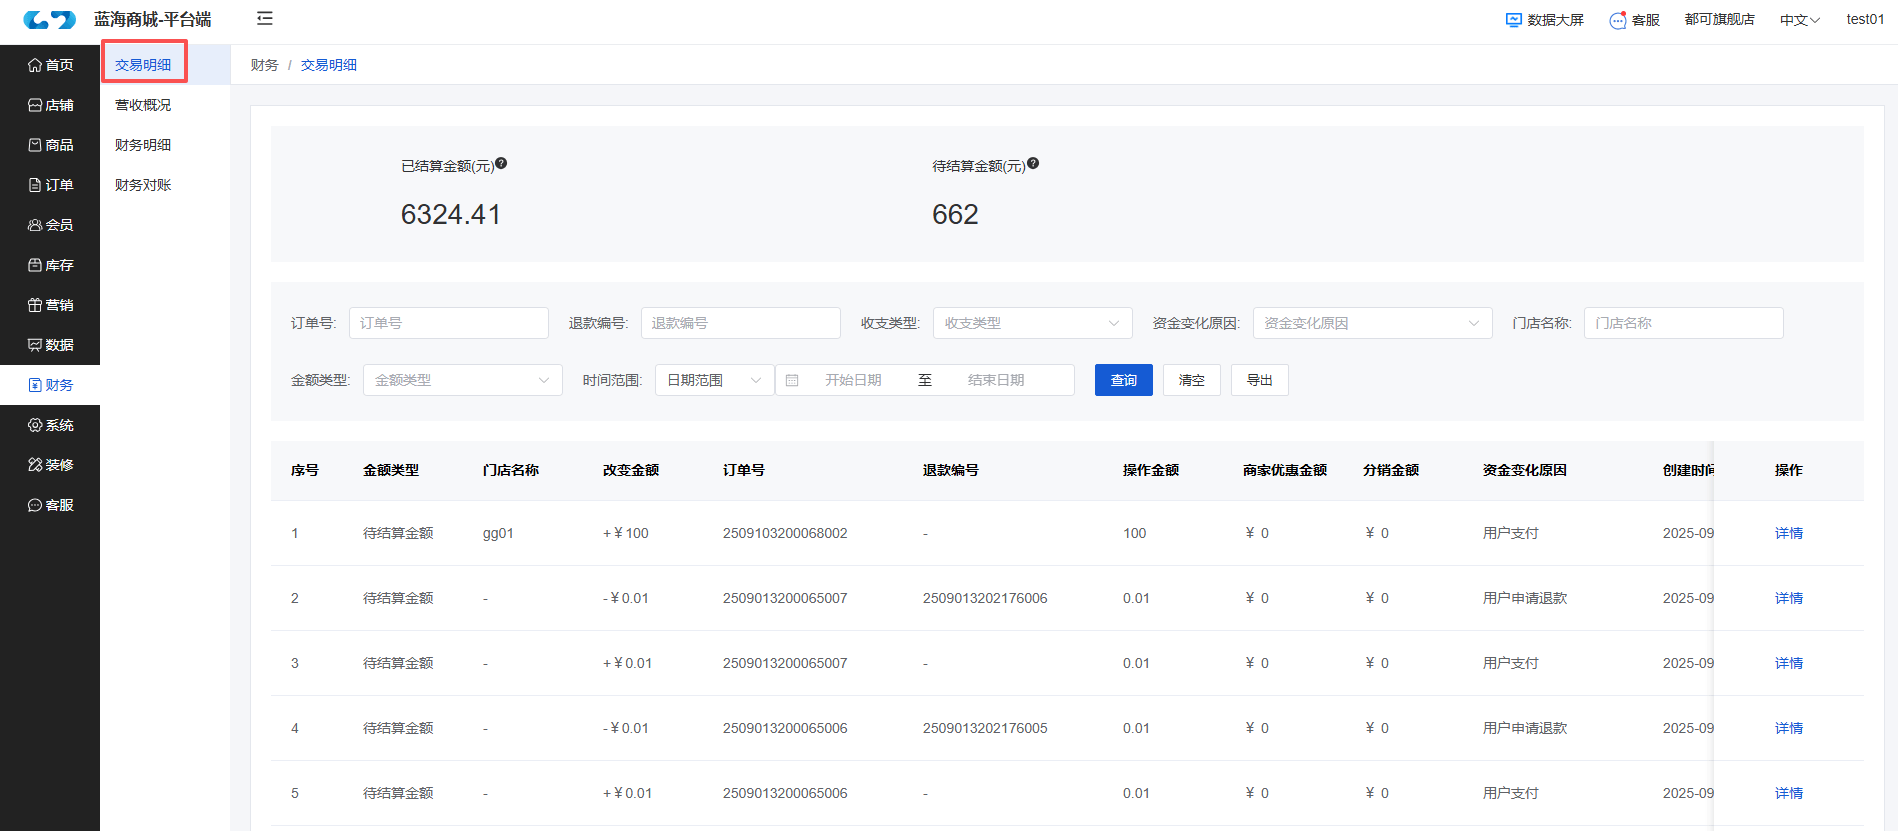
Task: Click the settled amount 6324.41
Action: tap(450, 214)
